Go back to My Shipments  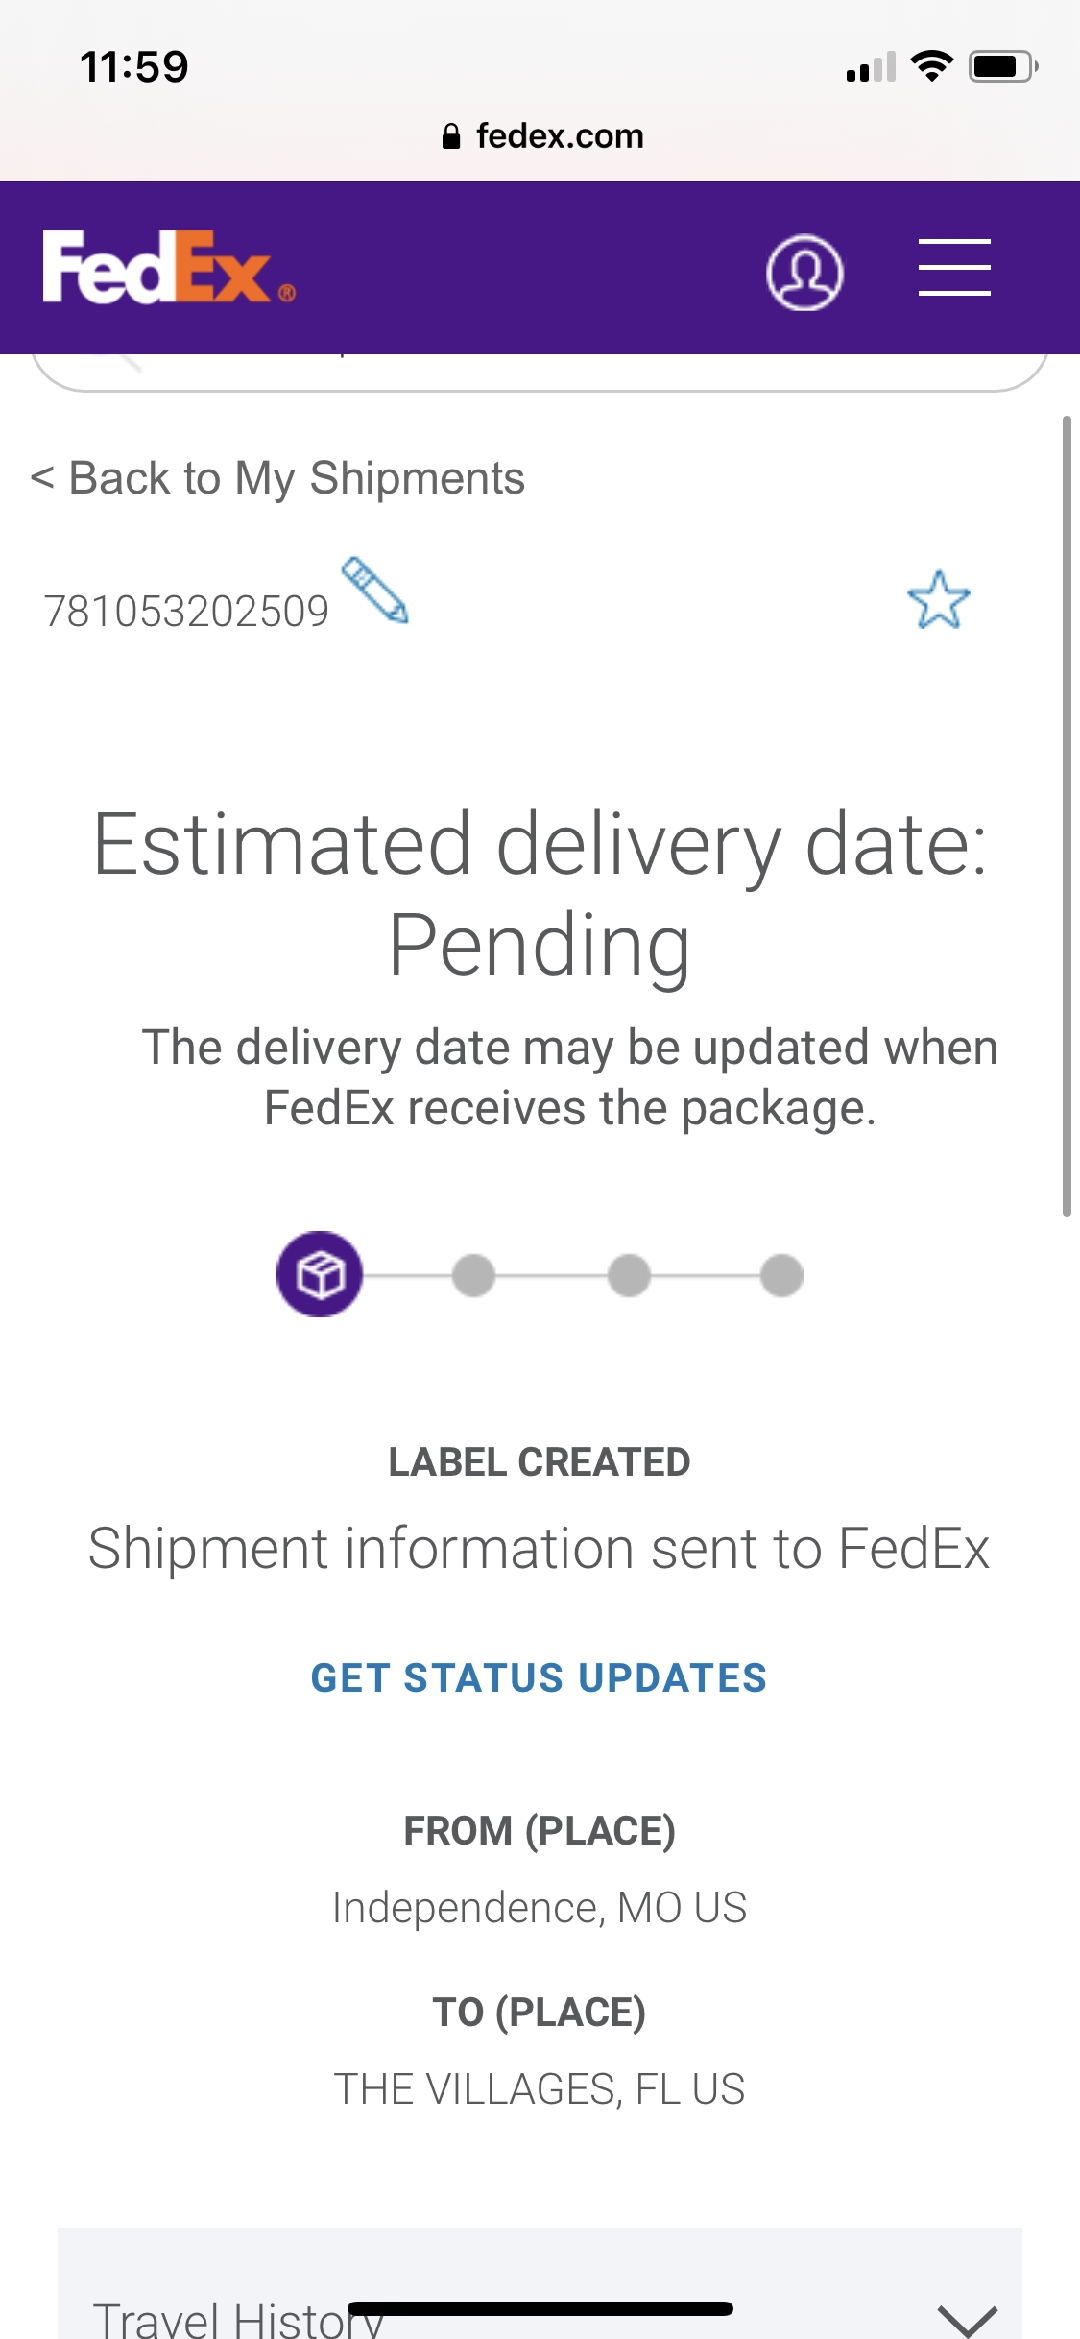[277, 478]
